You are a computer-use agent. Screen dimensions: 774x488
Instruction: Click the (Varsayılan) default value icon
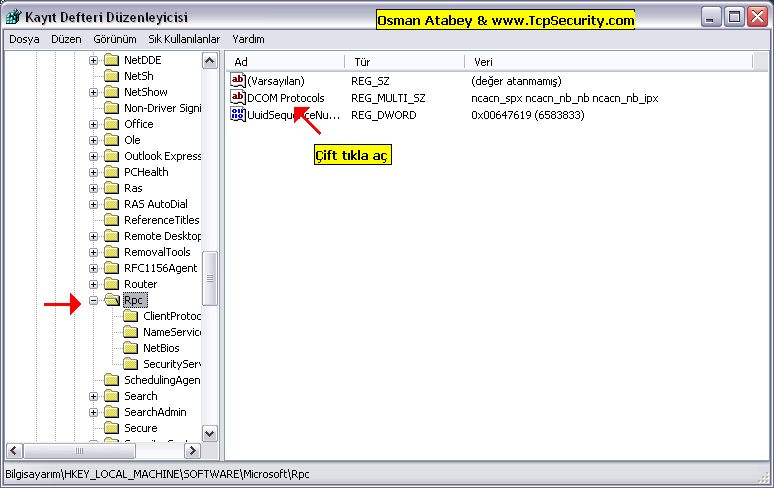click(238, 81)
